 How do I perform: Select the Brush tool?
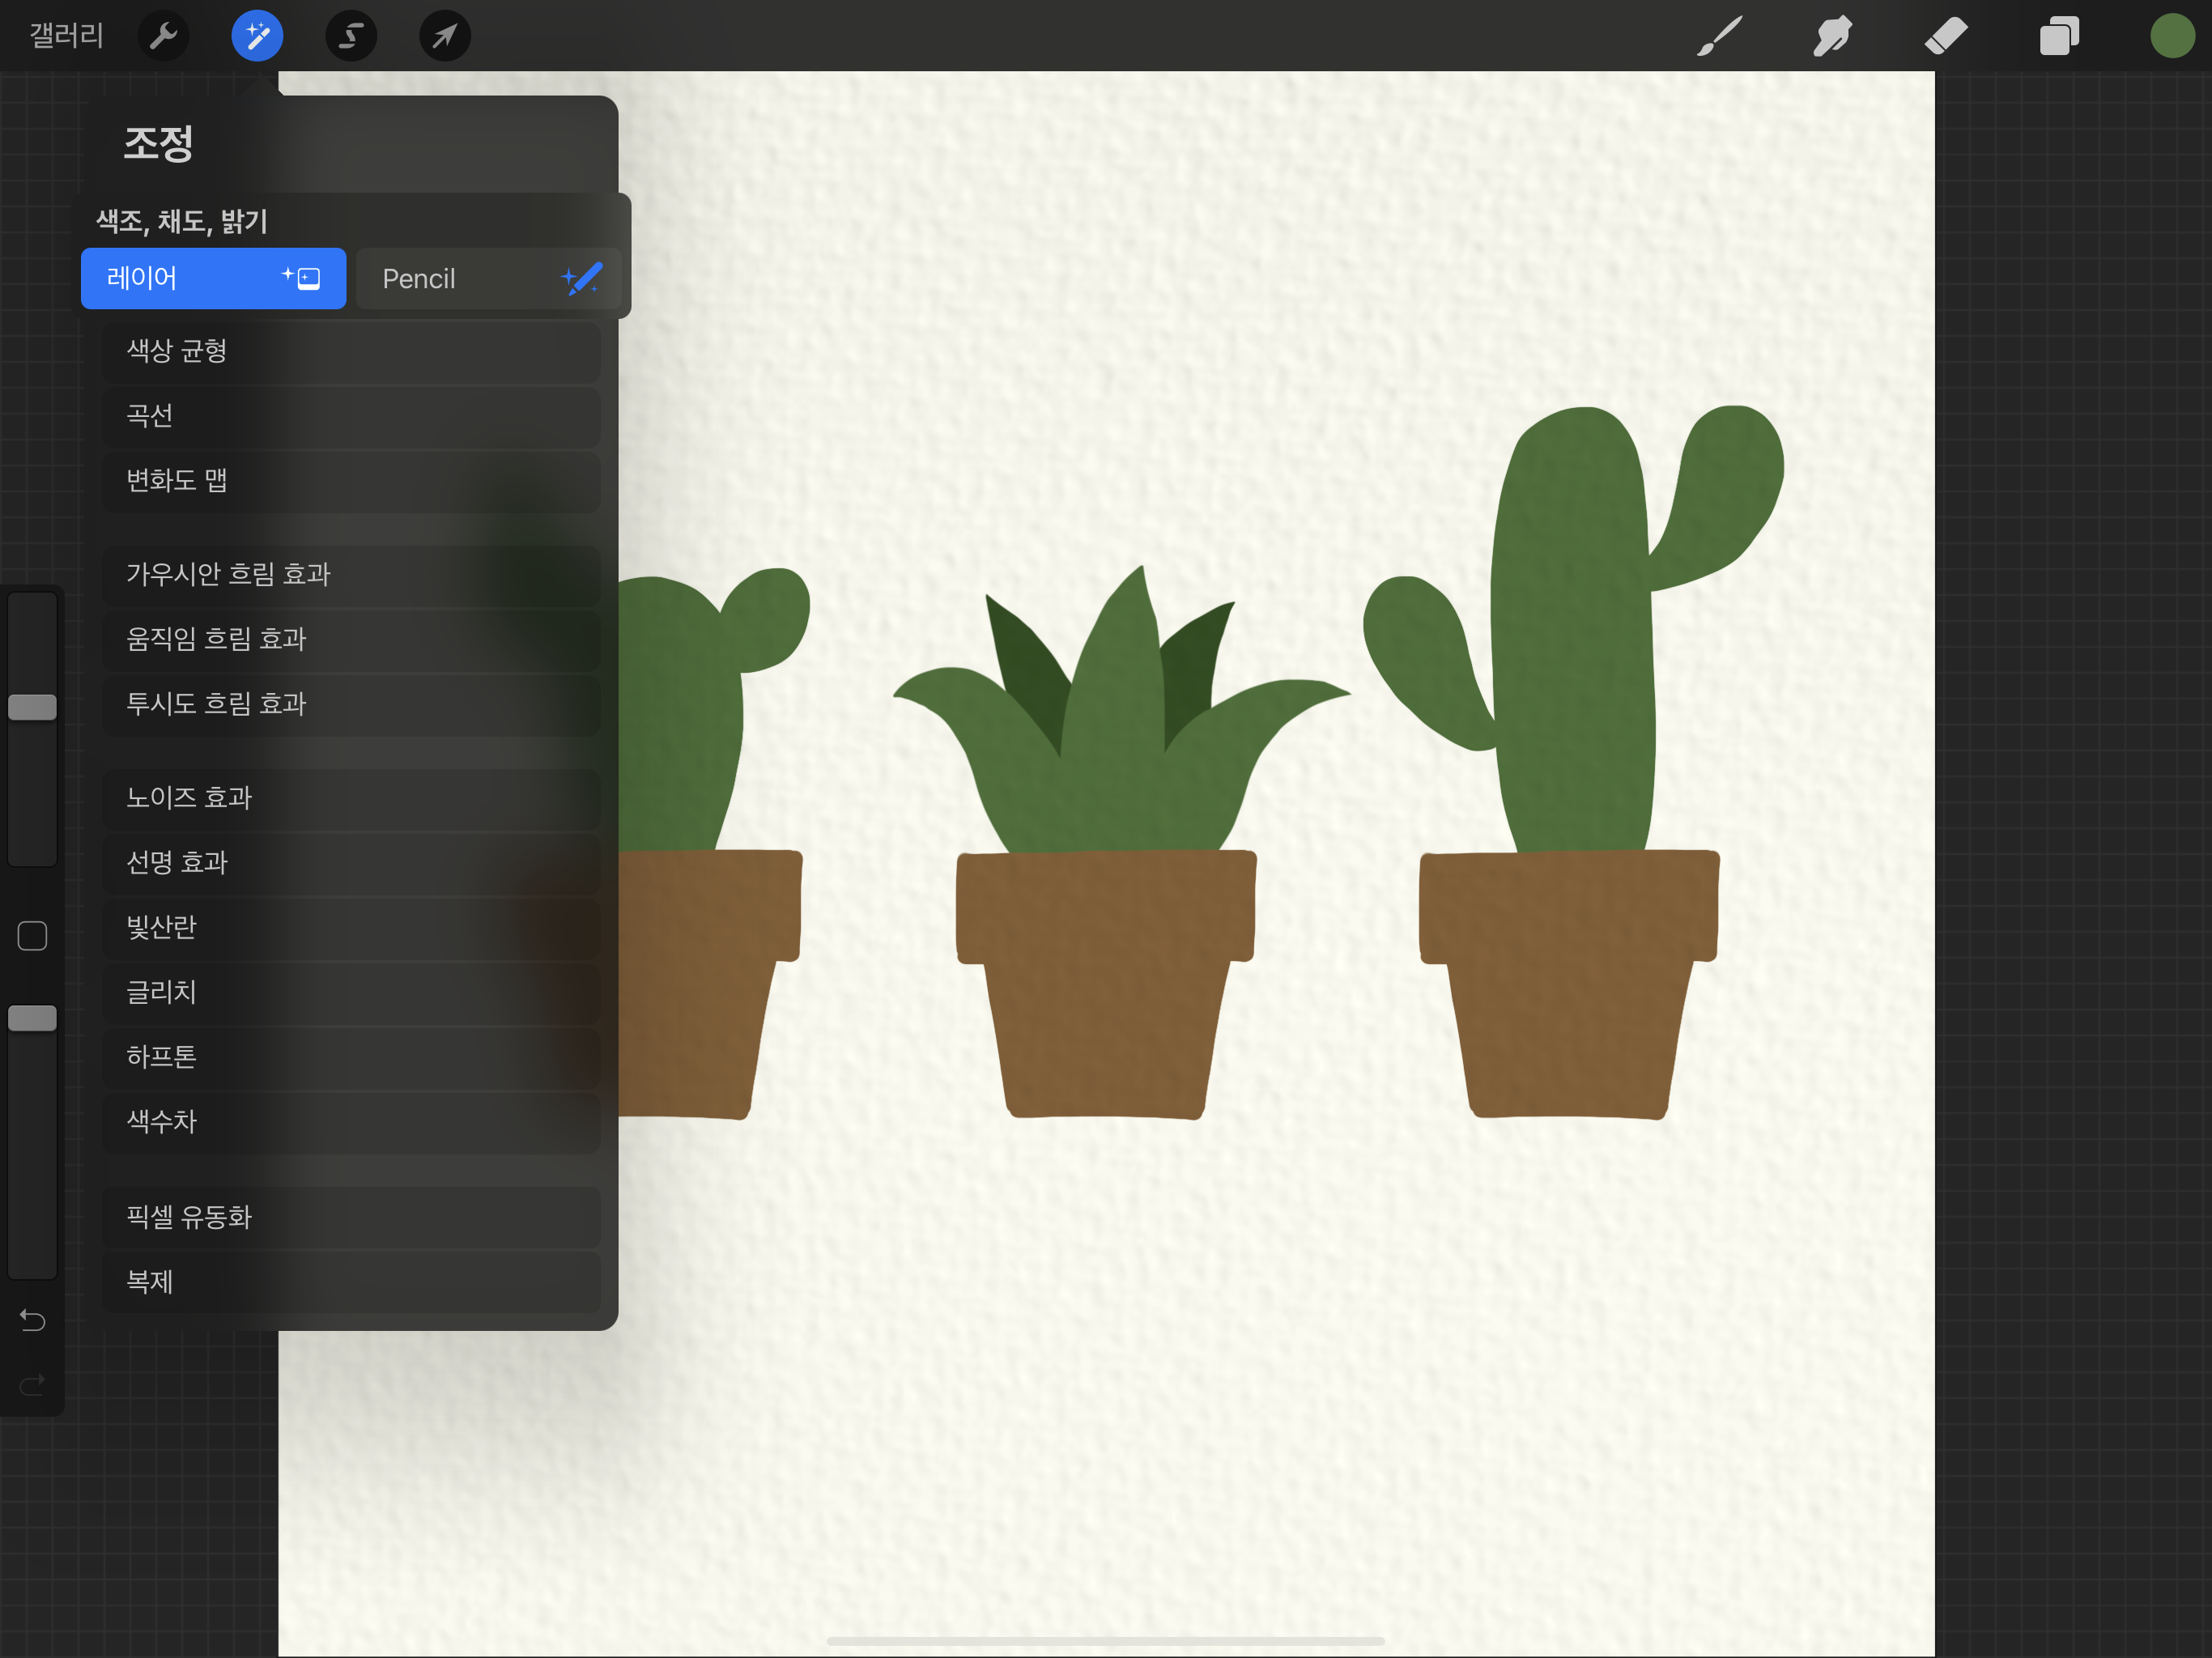point(1720,36)
